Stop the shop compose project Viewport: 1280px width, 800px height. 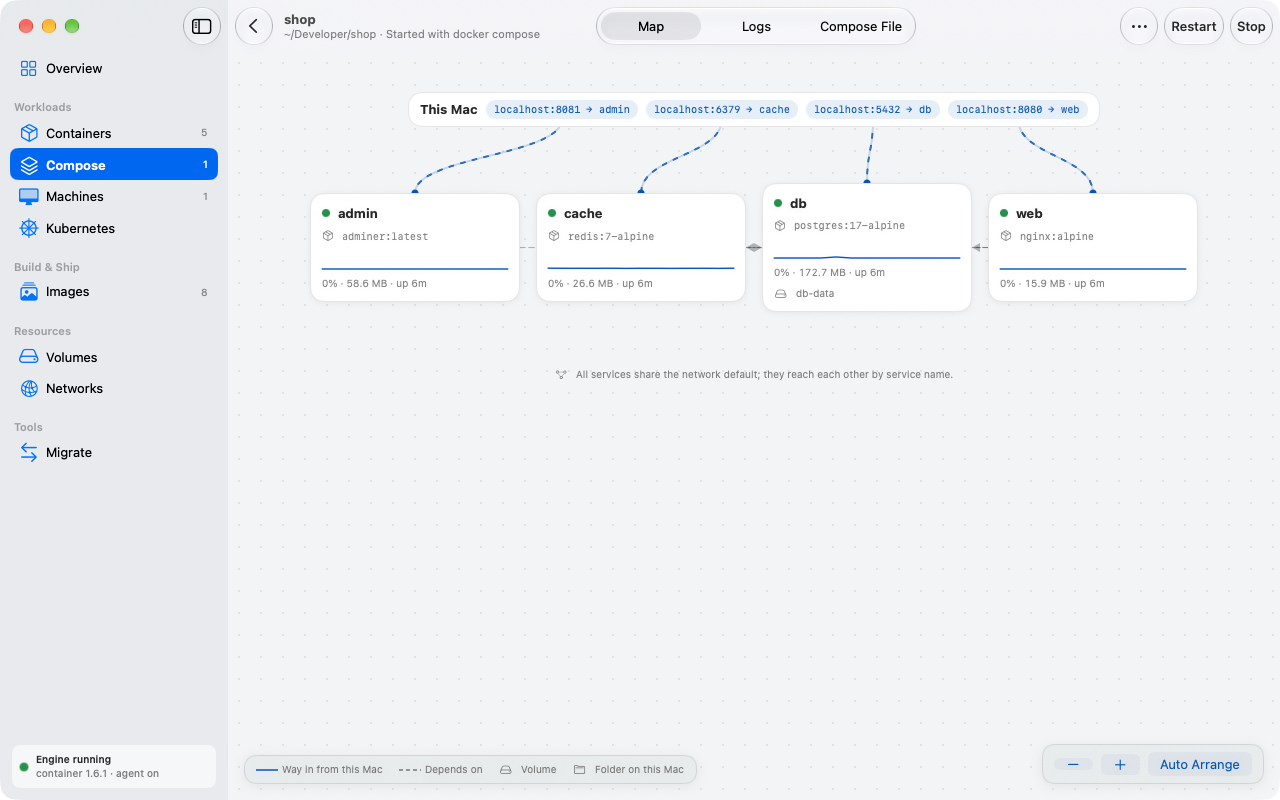[x=1251, y=27]
